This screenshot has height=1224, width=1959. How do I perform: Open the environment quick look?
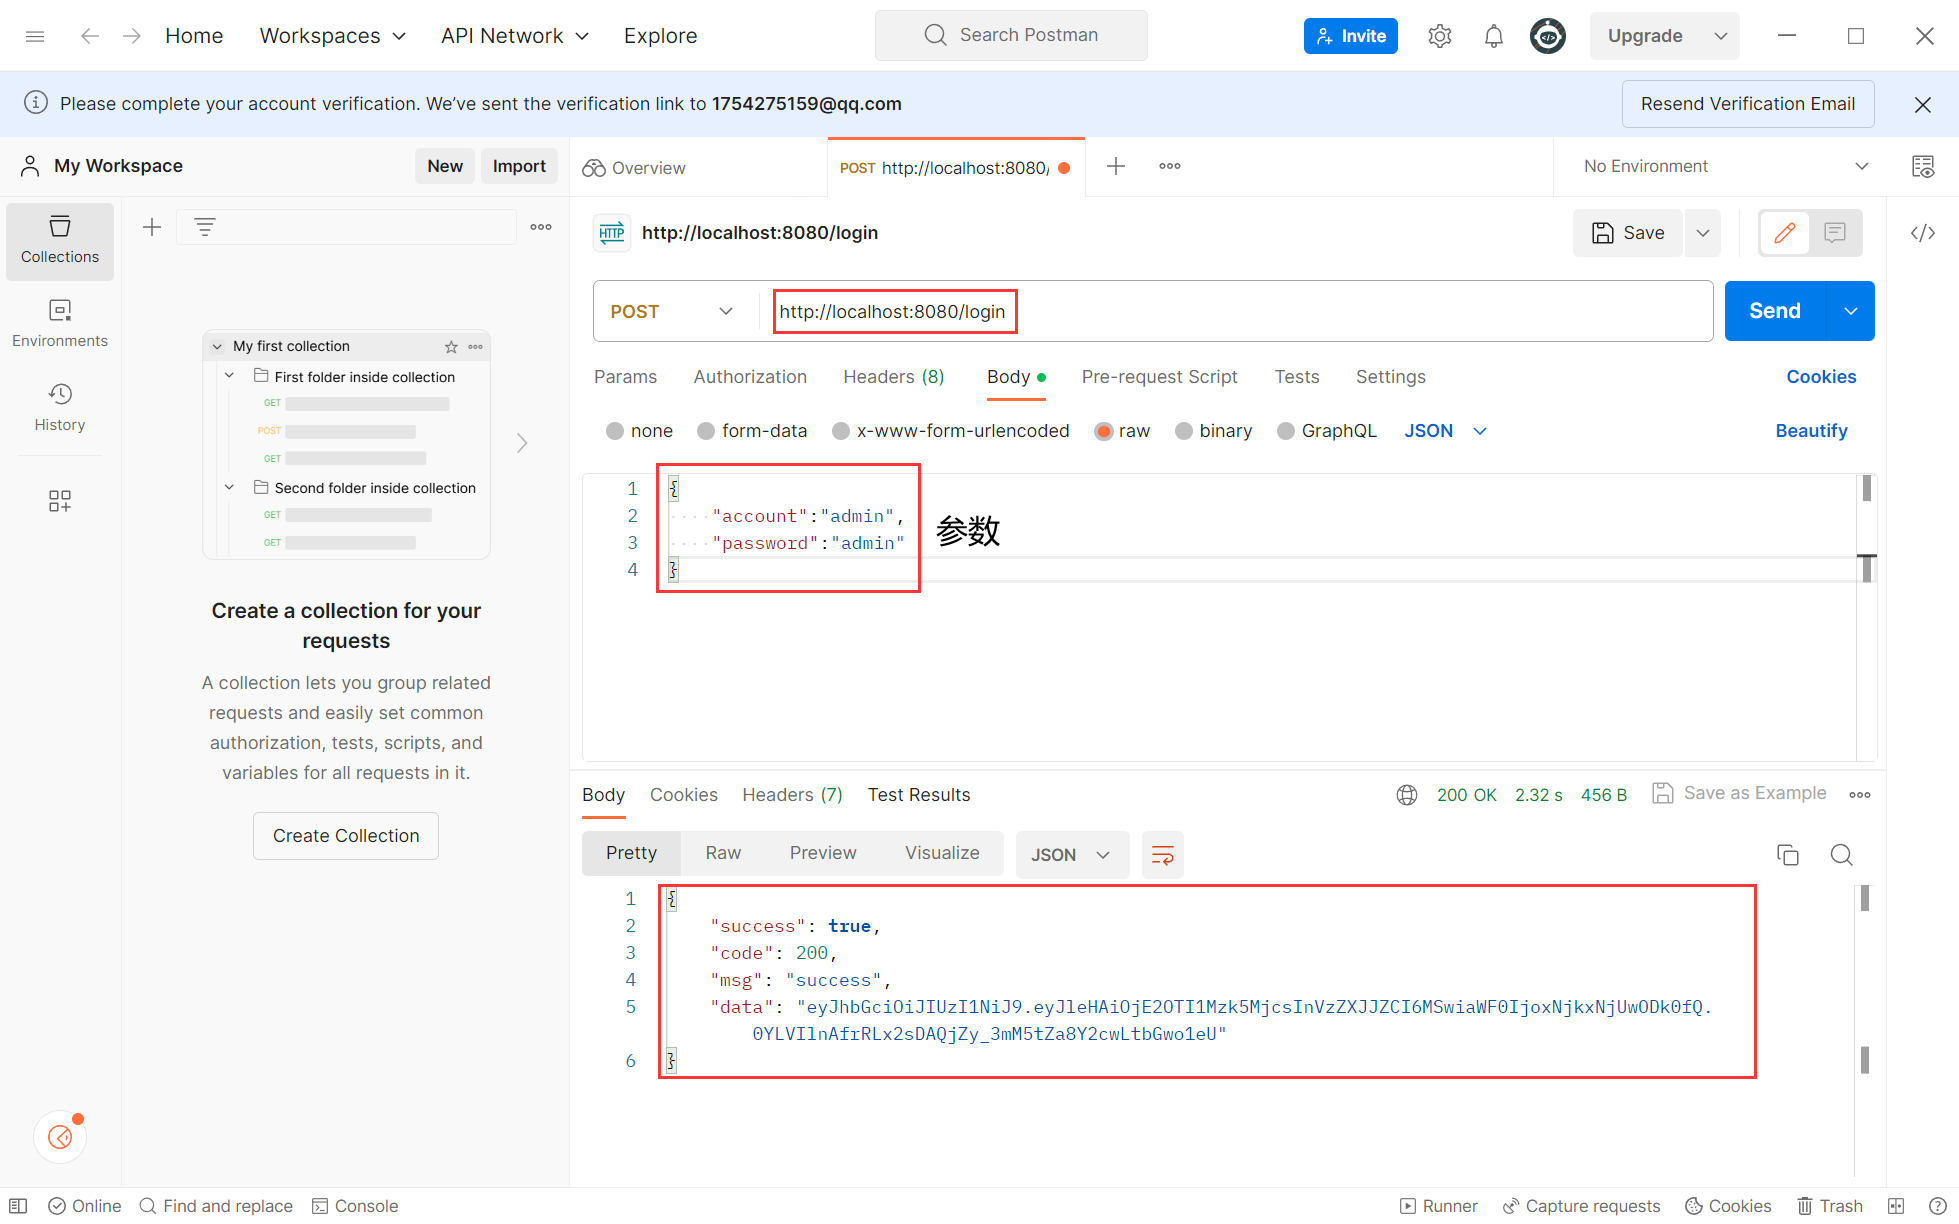pos(1923,166)
